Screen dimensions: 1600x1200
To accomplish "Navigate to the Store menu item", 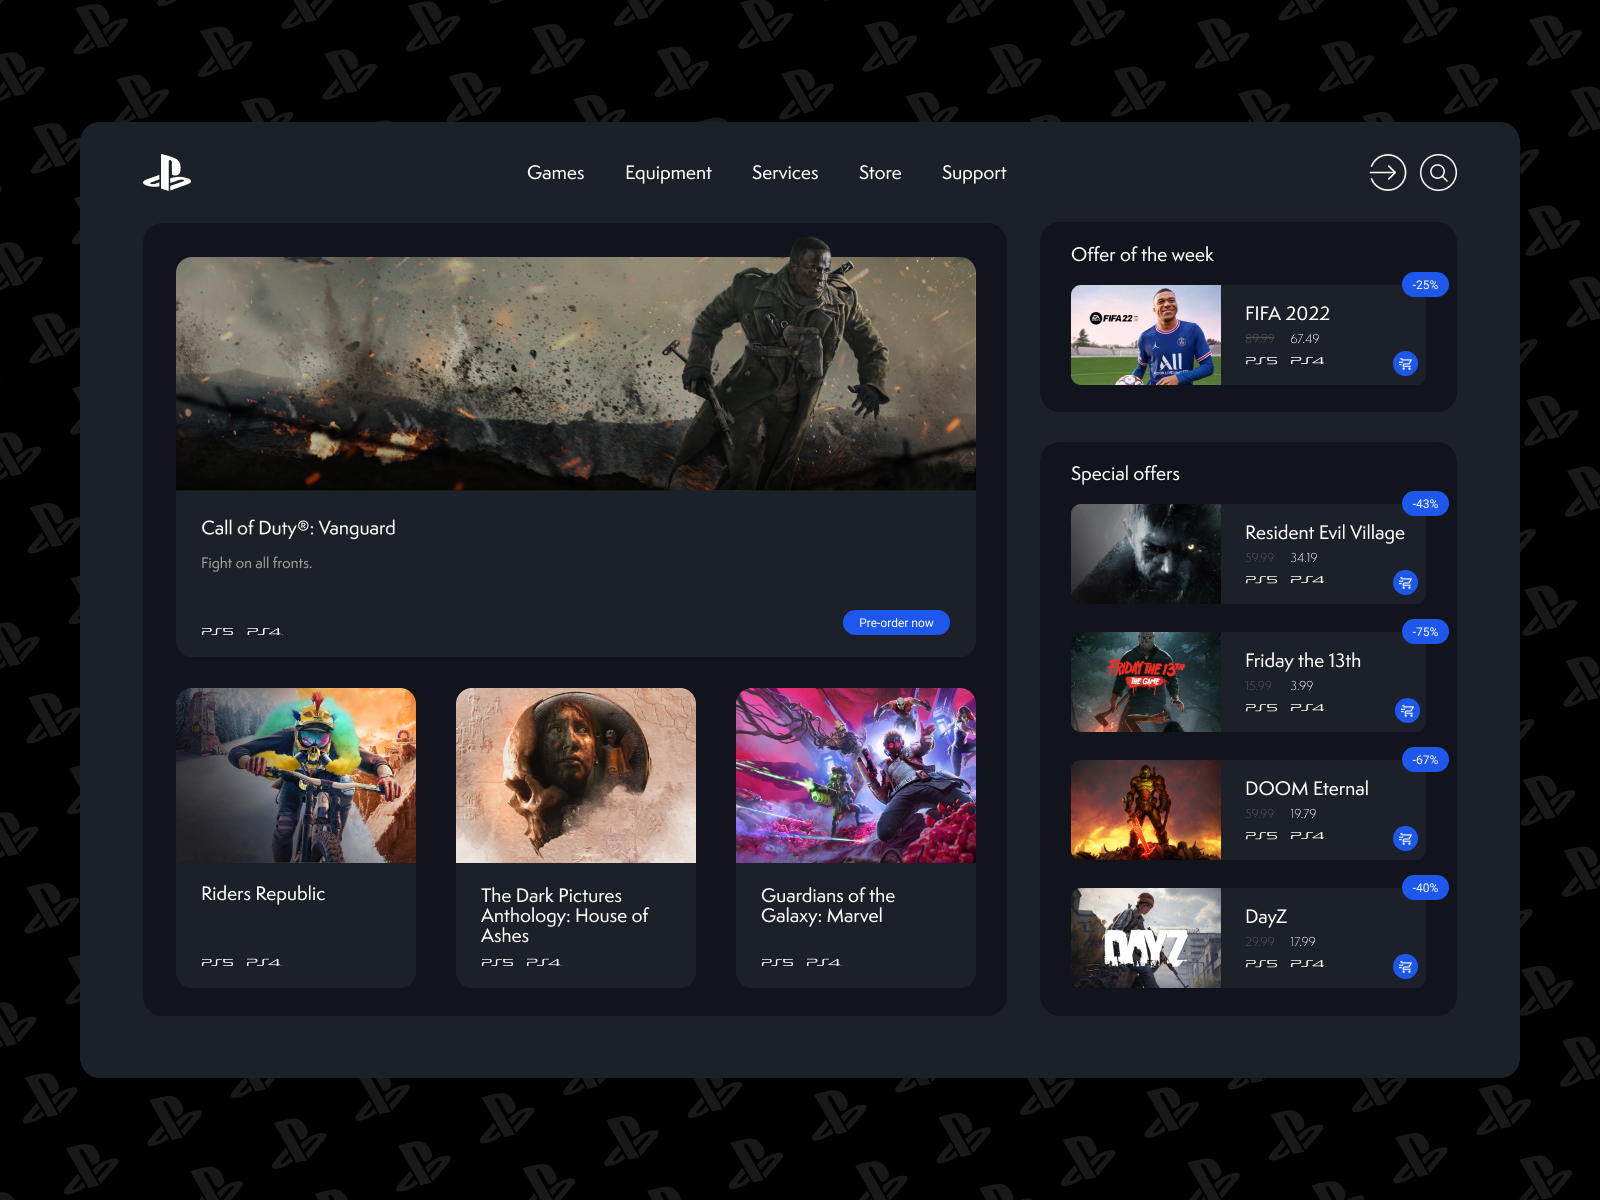I will (880, 173).
